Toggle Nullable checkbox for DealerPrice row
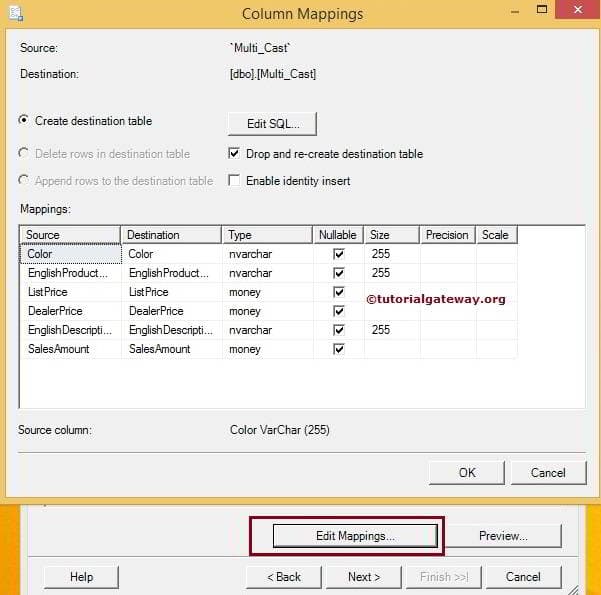 [x=339, y=311]
